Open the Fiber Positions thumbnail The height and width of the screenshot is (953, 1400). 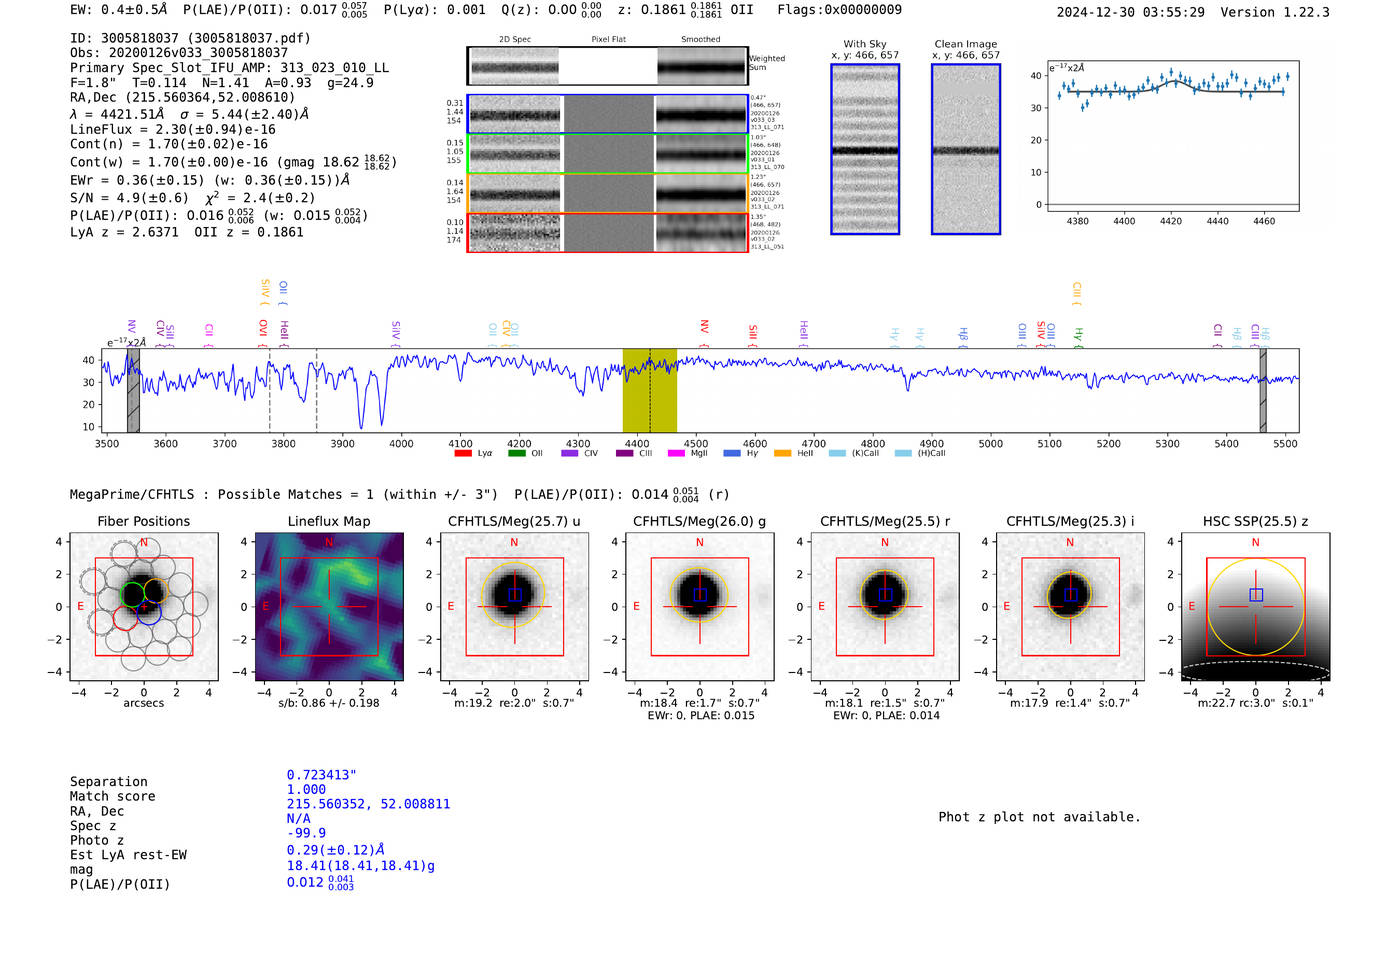144,607
